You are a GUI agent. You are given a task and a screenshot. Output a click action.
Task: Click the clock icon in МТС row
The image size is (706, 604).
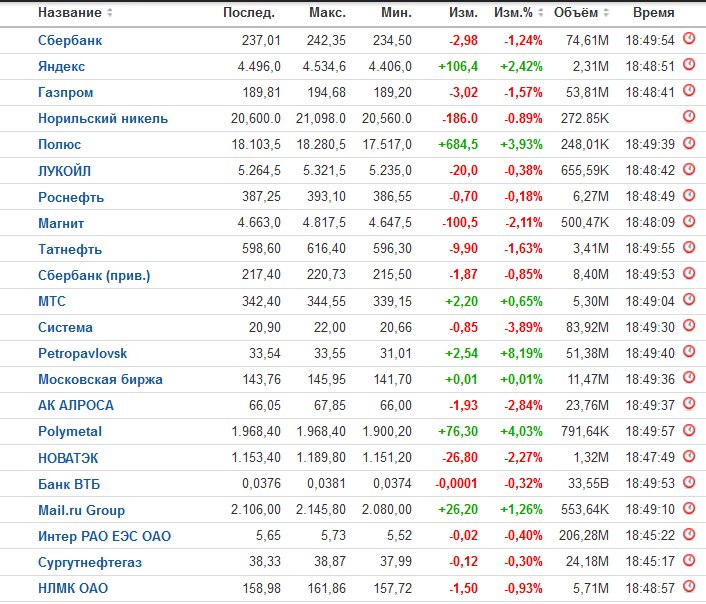coord(689,299)
